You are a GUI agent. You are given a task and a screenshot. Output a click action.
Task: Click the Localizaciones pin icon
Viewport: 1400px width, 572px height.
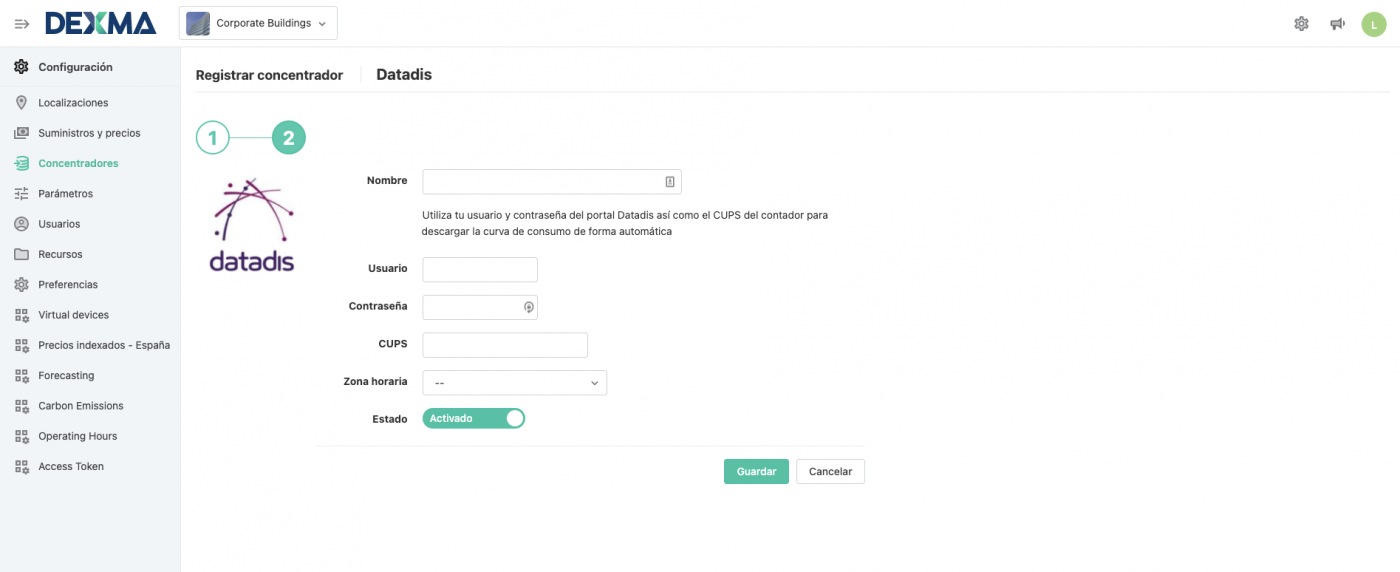[x=21, y=103]
